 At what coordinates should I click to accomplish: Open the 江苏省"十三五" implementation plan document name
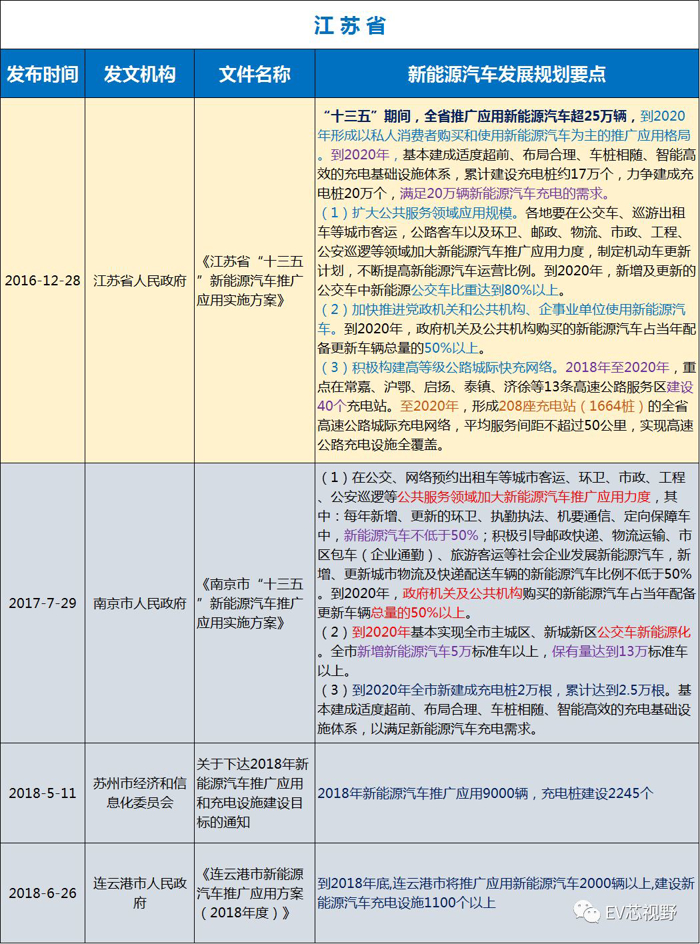[x=255, y=281]
